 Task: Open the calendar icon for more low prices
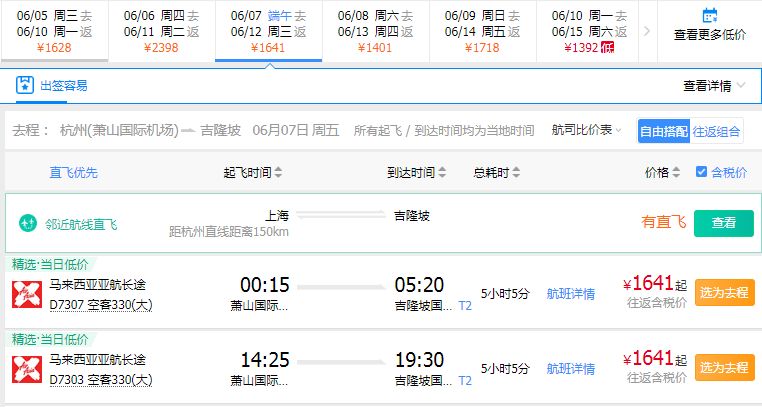pos(710,15)
